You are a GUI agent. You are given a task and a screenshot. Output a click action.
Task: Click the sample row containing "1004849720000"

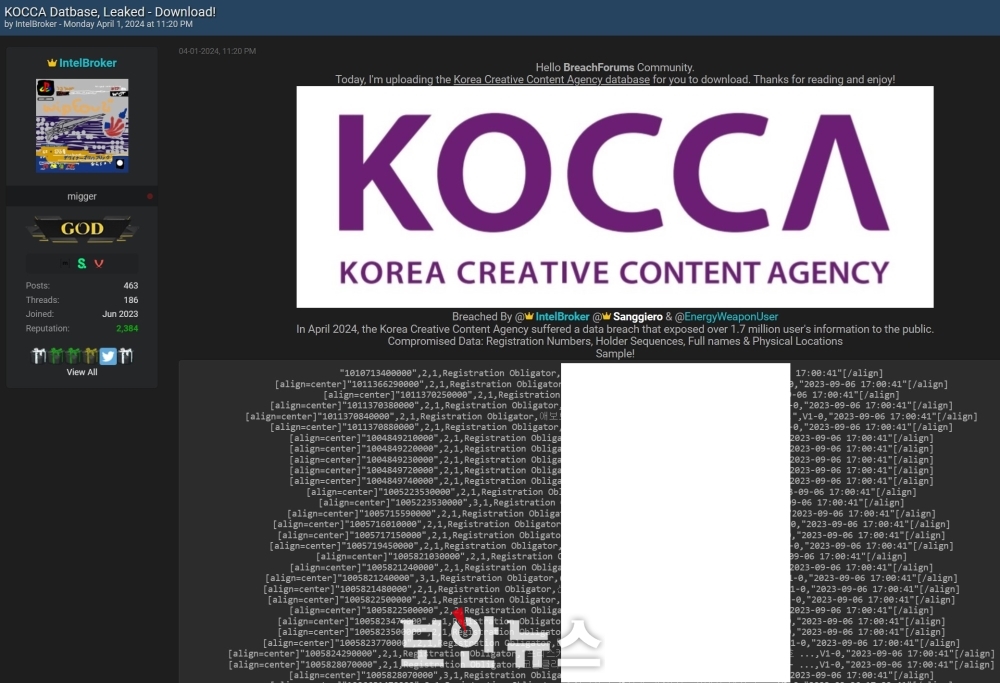(611, 471)
